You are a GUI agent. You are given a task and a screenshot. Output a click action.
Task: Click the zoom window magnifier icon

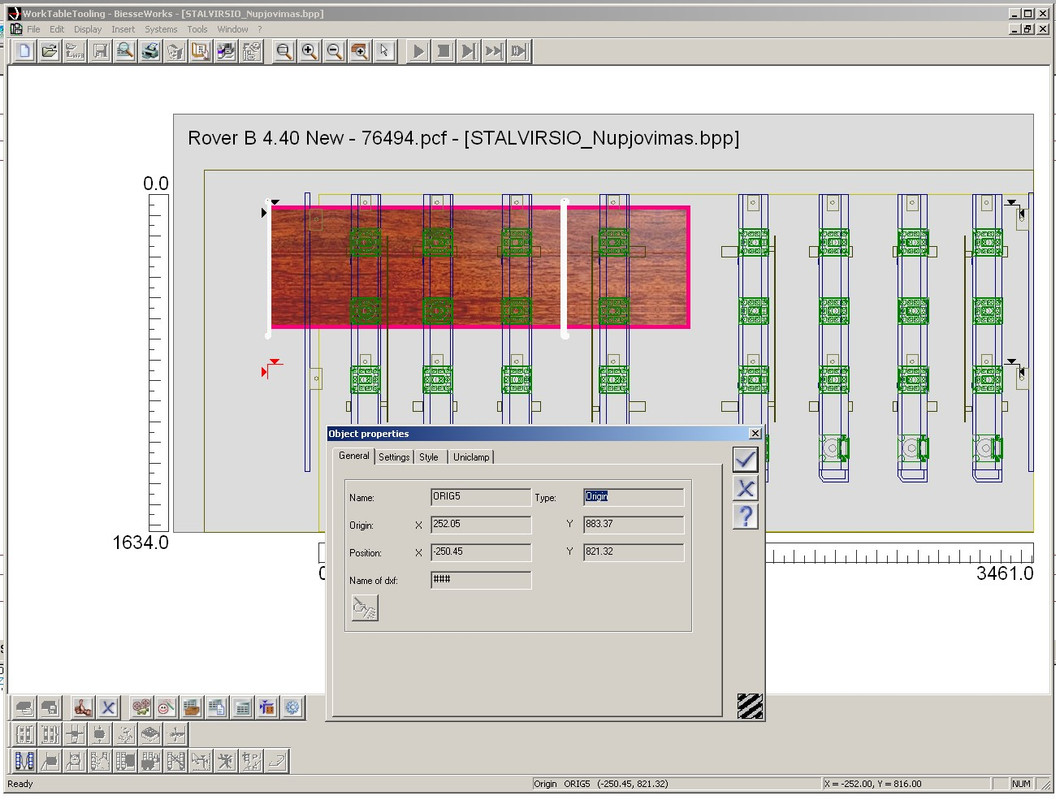[x=284, y=51]
